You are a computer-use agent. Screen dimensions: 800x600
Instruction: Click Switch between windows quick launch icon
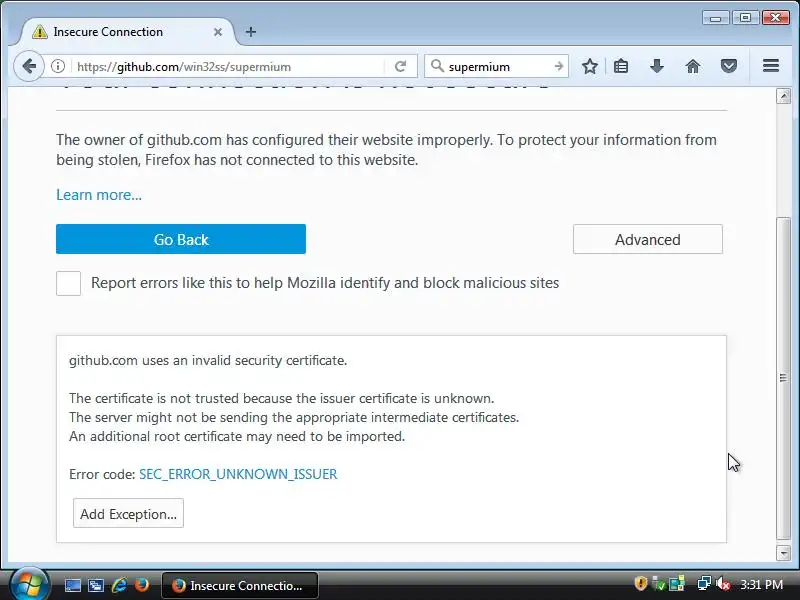coord(95,585)
